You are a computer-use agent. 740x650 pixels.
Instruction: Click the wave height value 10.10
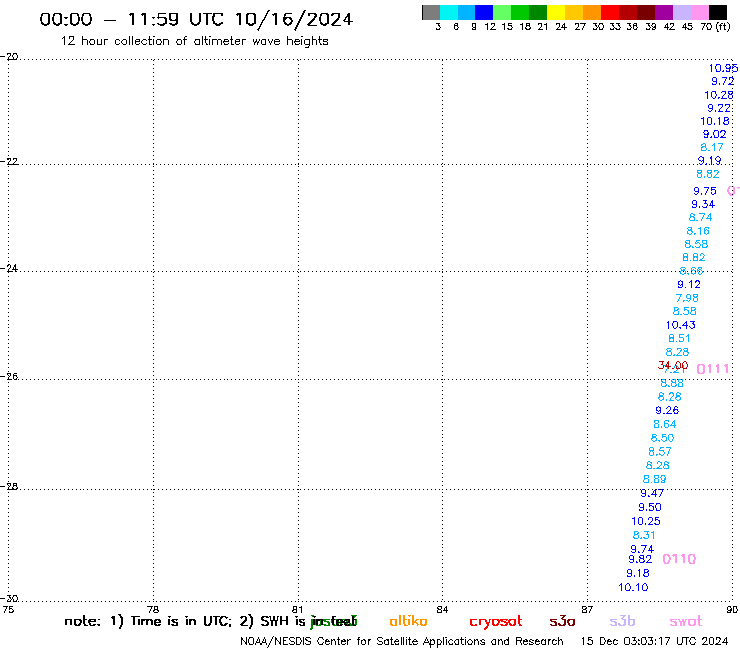633,588
